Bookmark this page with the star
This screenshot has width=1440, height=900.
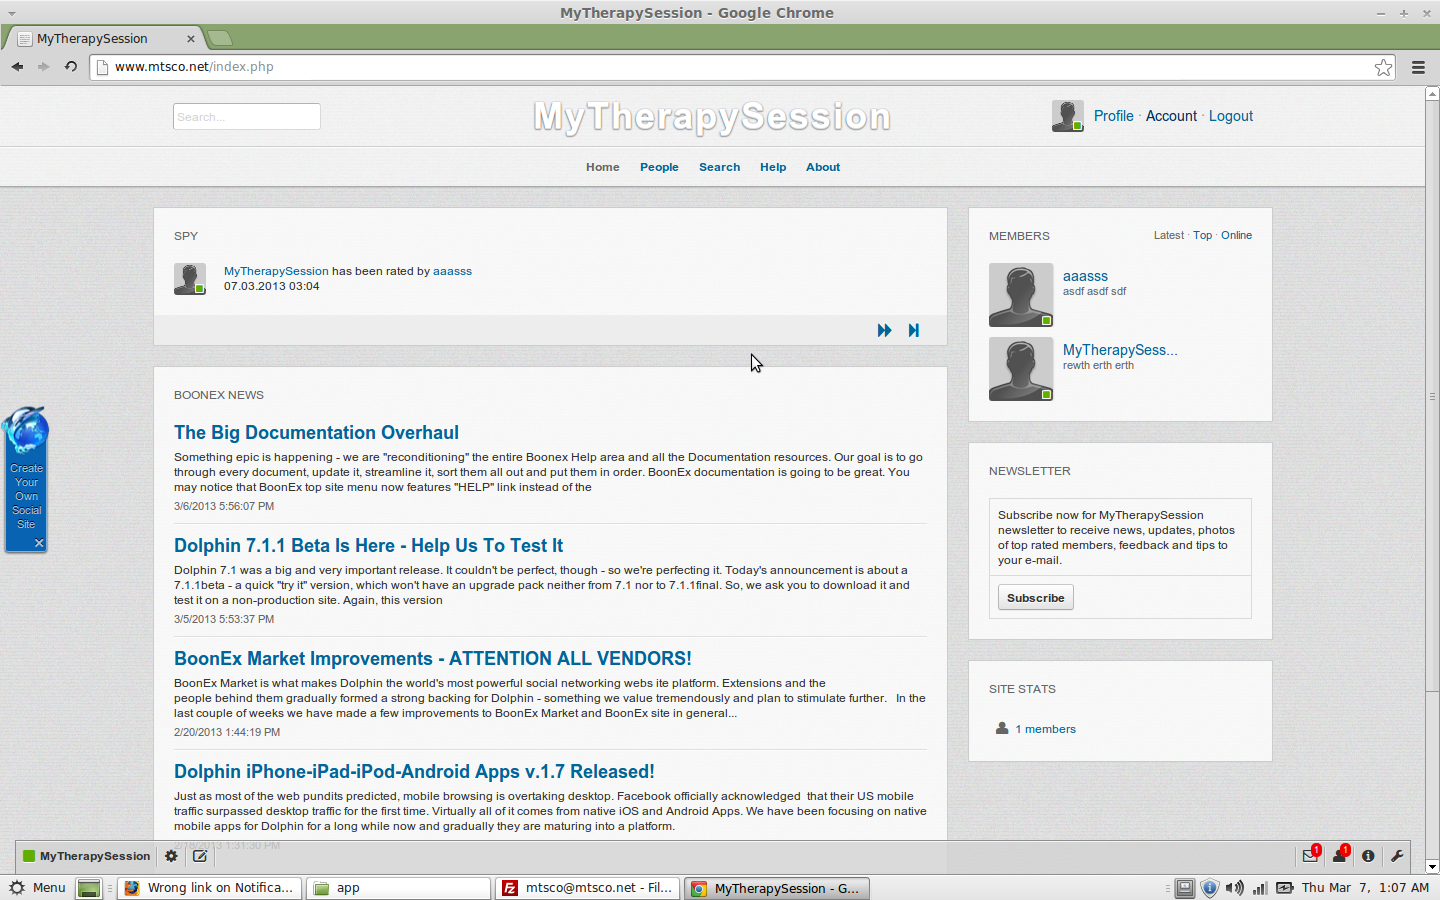coord(1383,67)
